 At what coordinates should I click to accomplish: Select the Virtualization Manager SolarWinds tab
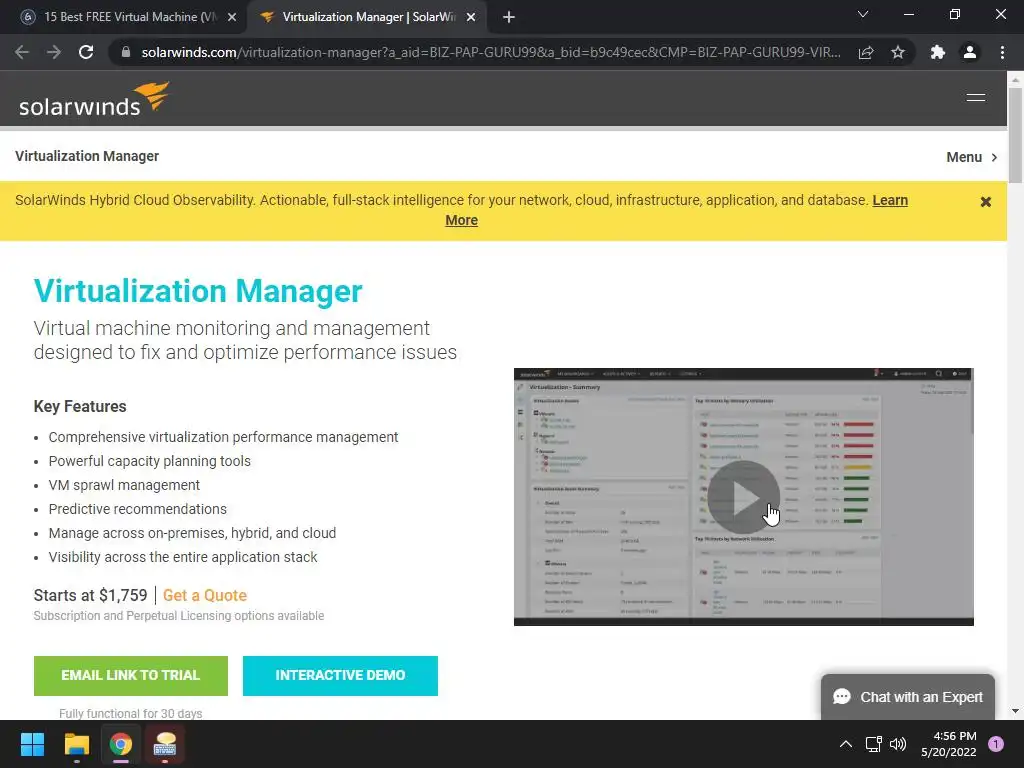[366, 17]
